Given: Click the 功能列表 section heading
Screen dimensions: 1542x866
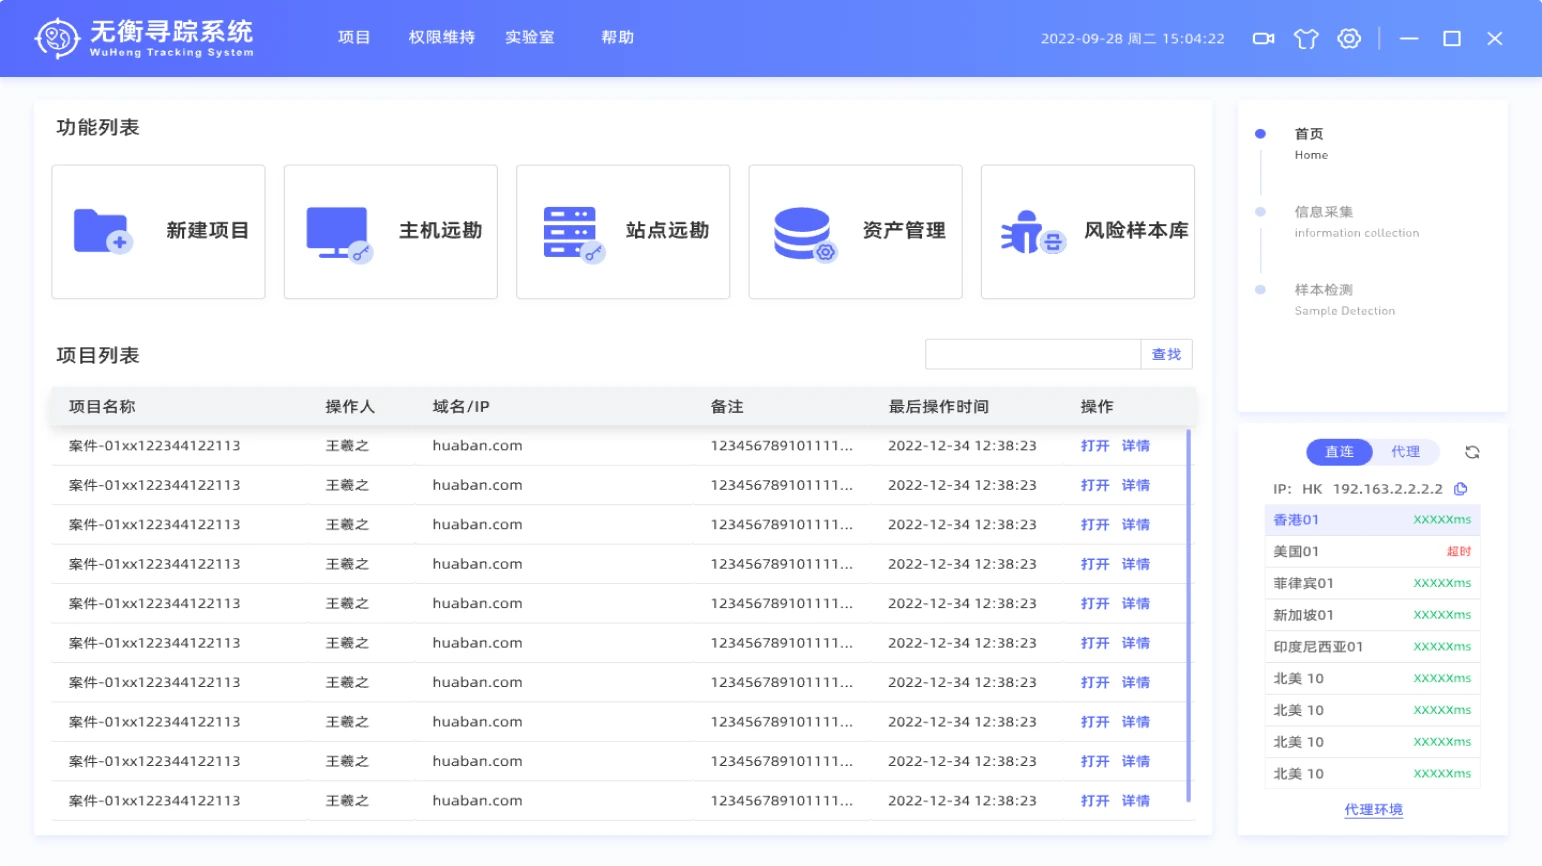Looking at the screenshot, I should coord(98,127).
